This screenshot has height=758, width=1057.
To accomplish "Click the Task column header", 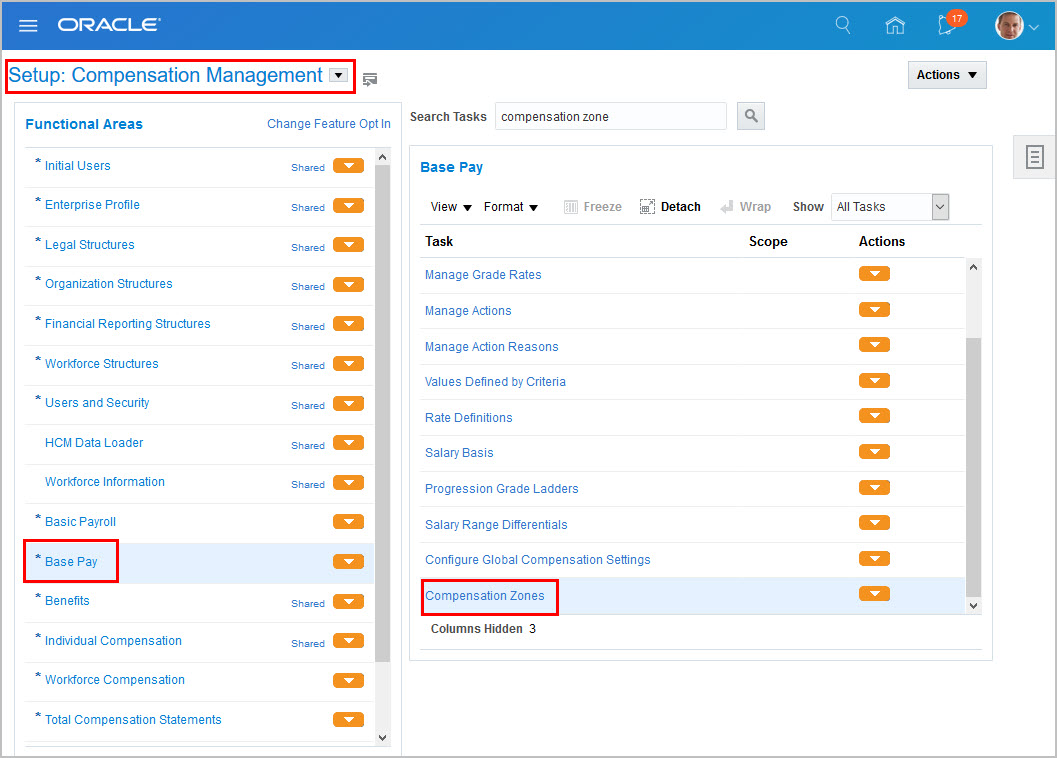I will tap(439, 241).
